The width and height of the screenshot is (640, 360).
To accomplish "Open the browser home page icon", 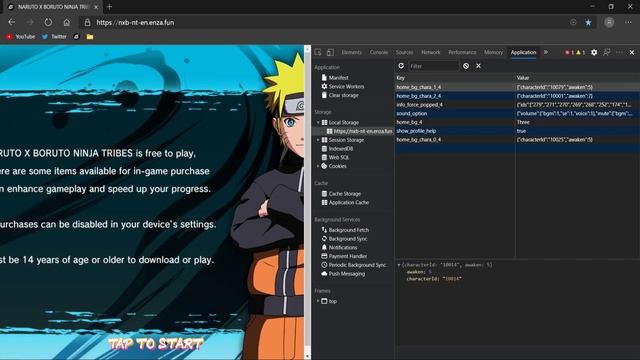I will (x=67, y=22).
